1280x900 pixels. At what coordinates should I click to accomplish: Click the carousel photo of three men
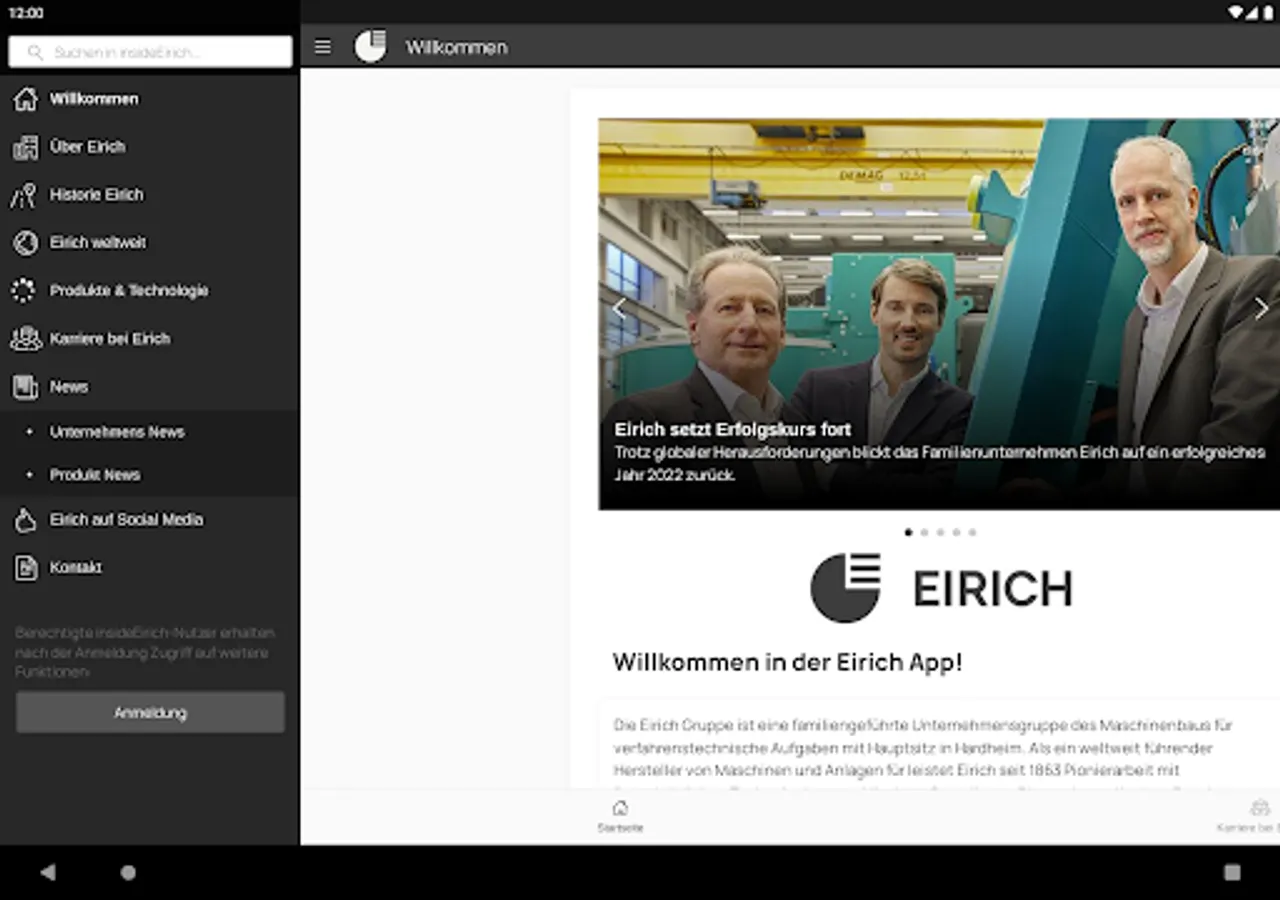939,314
